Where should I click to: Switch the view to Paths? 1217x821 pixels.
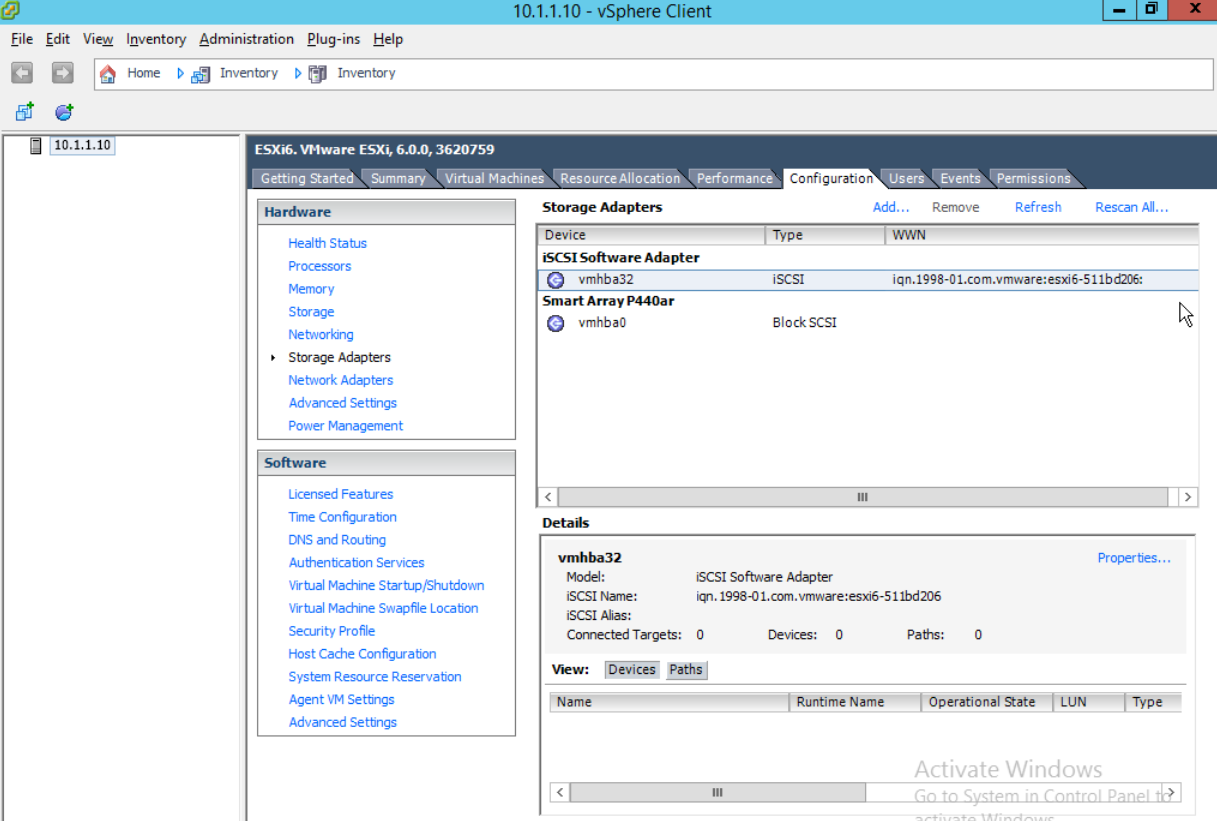click(686, 669)
